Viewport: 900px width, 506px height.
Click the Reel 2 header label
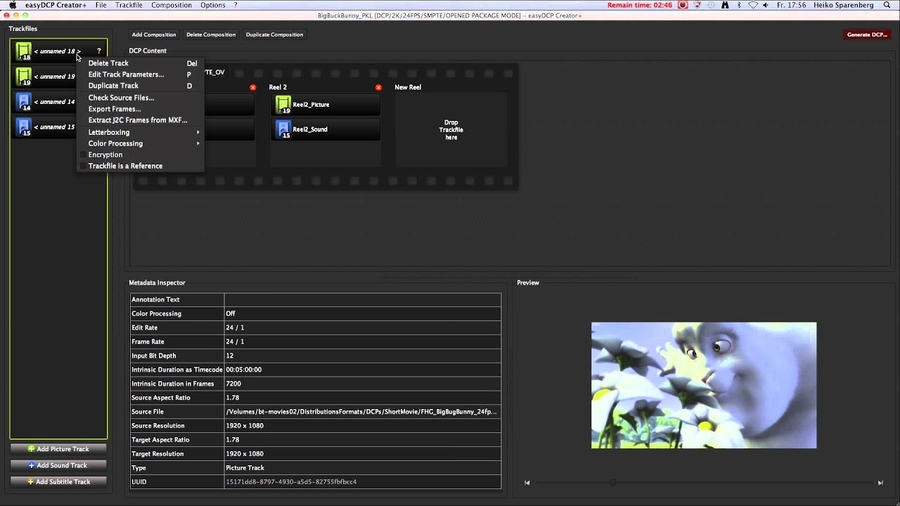tap(278, 87)
